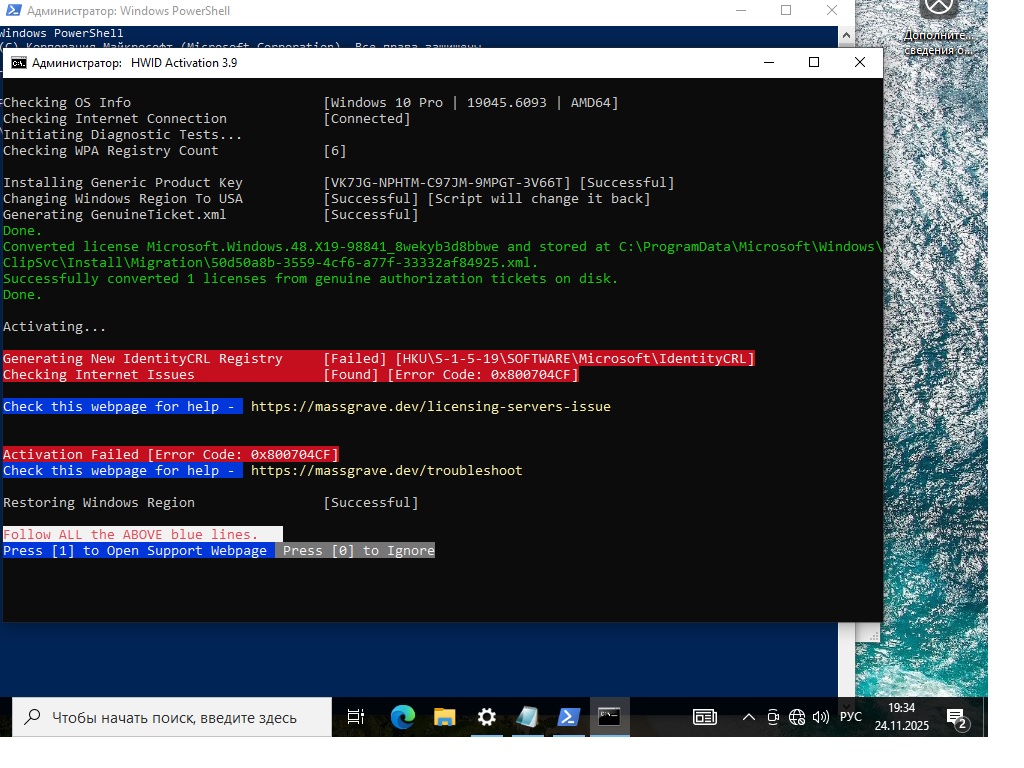Click the massgrave.dev/licensing-servers-issue URL

click(x=430, y=406)
